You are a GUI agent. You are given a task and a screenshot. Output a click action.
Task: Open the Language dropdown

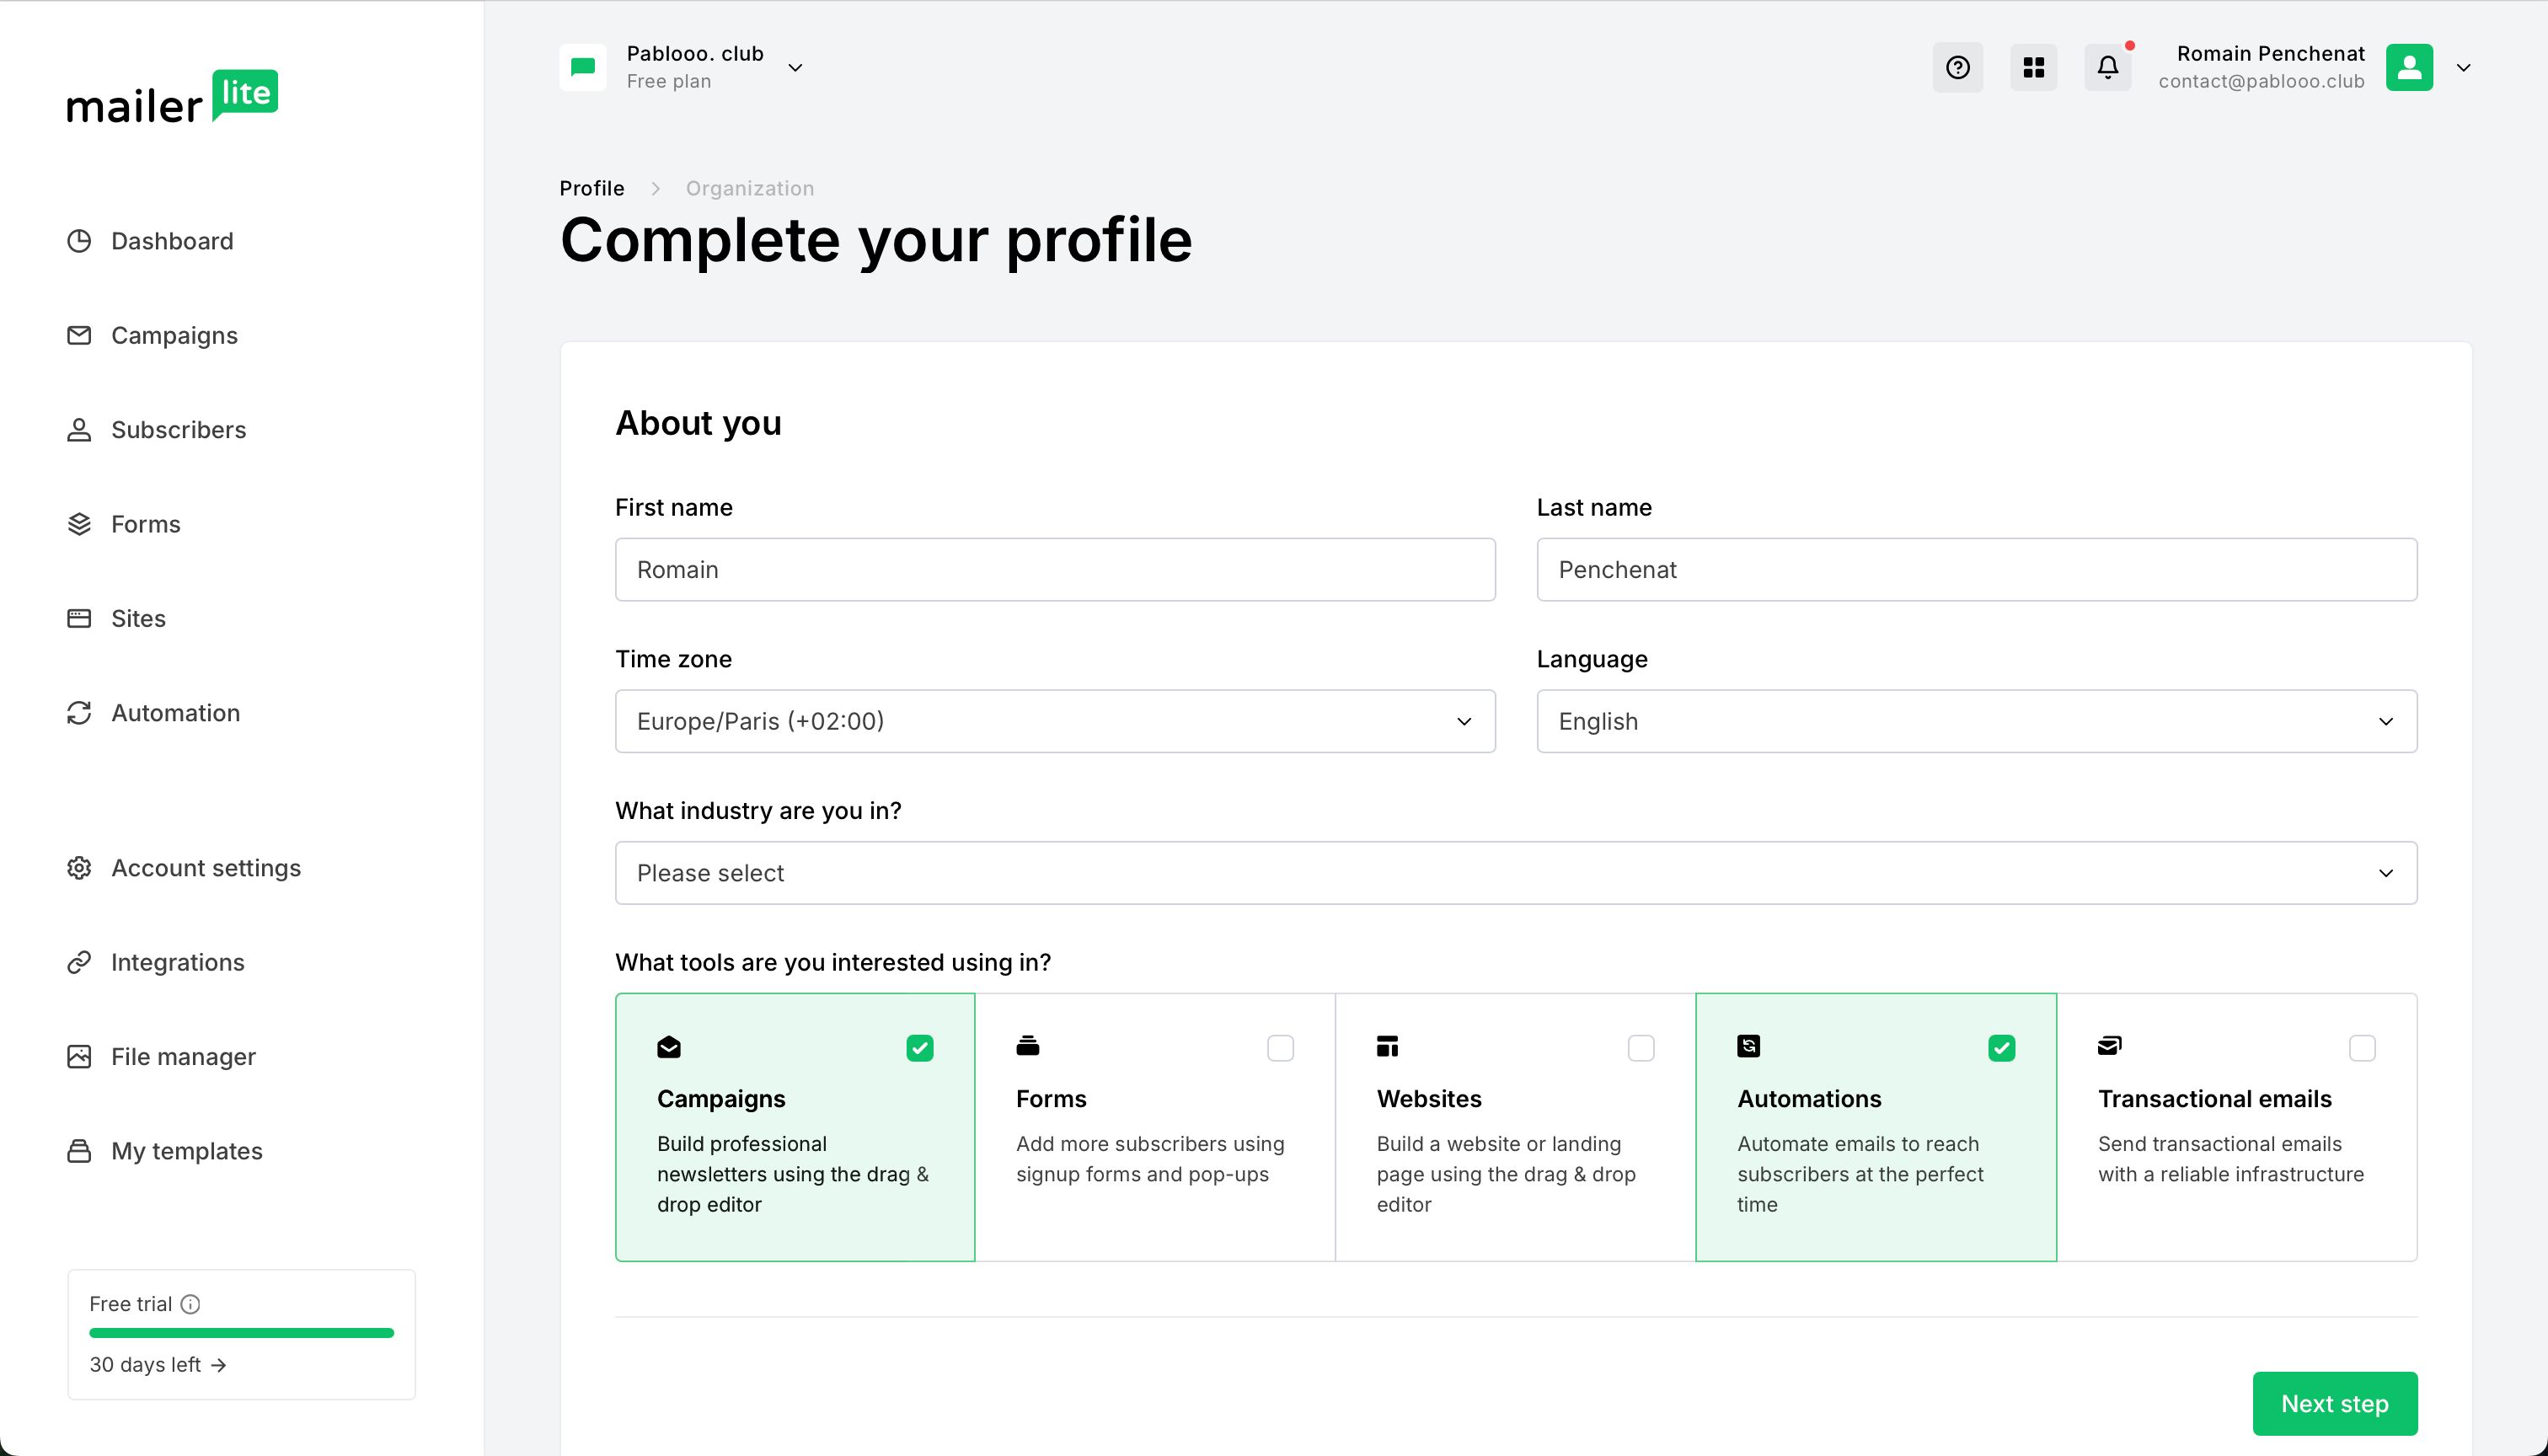click(x=1976, y=721)
